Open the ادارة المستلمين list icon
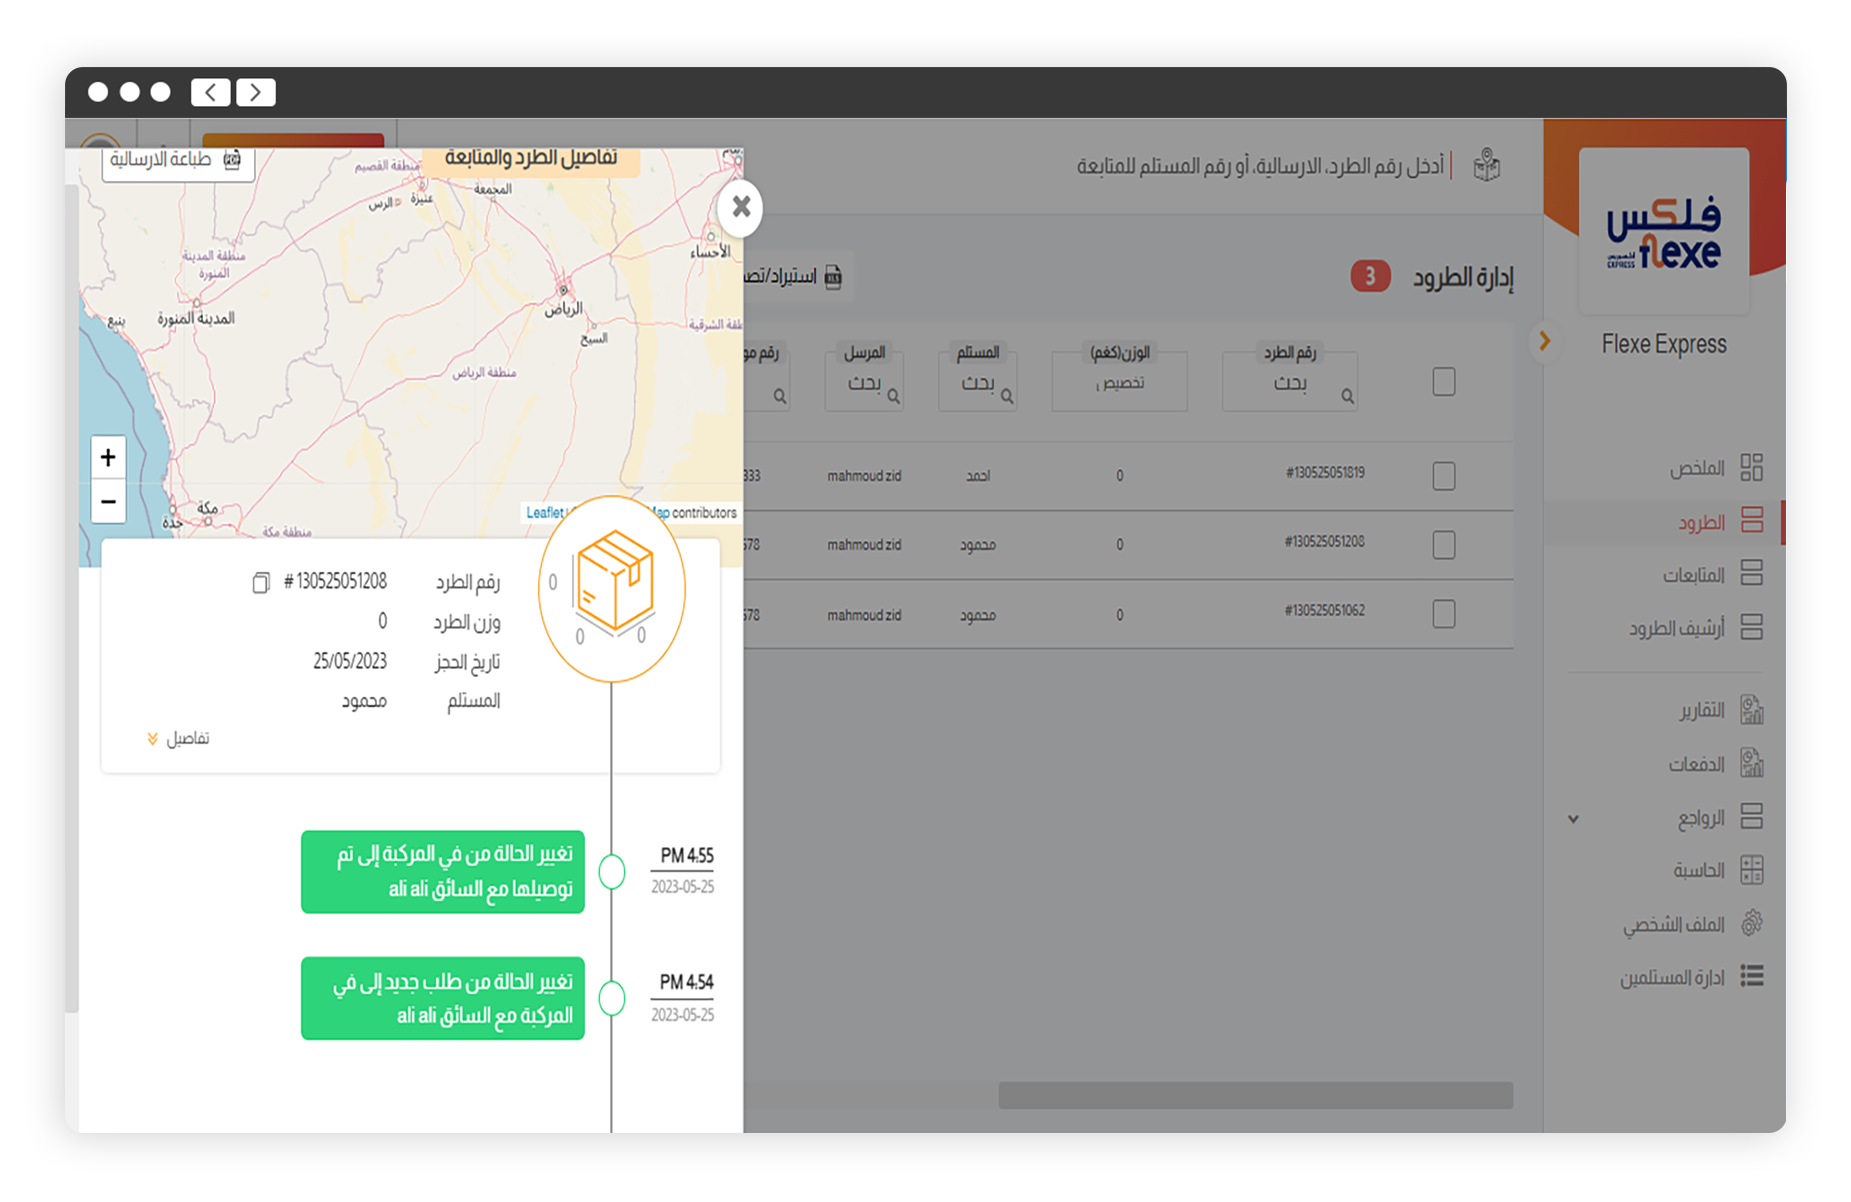Screen dimensions: 1851x1202 point(1751,976)
